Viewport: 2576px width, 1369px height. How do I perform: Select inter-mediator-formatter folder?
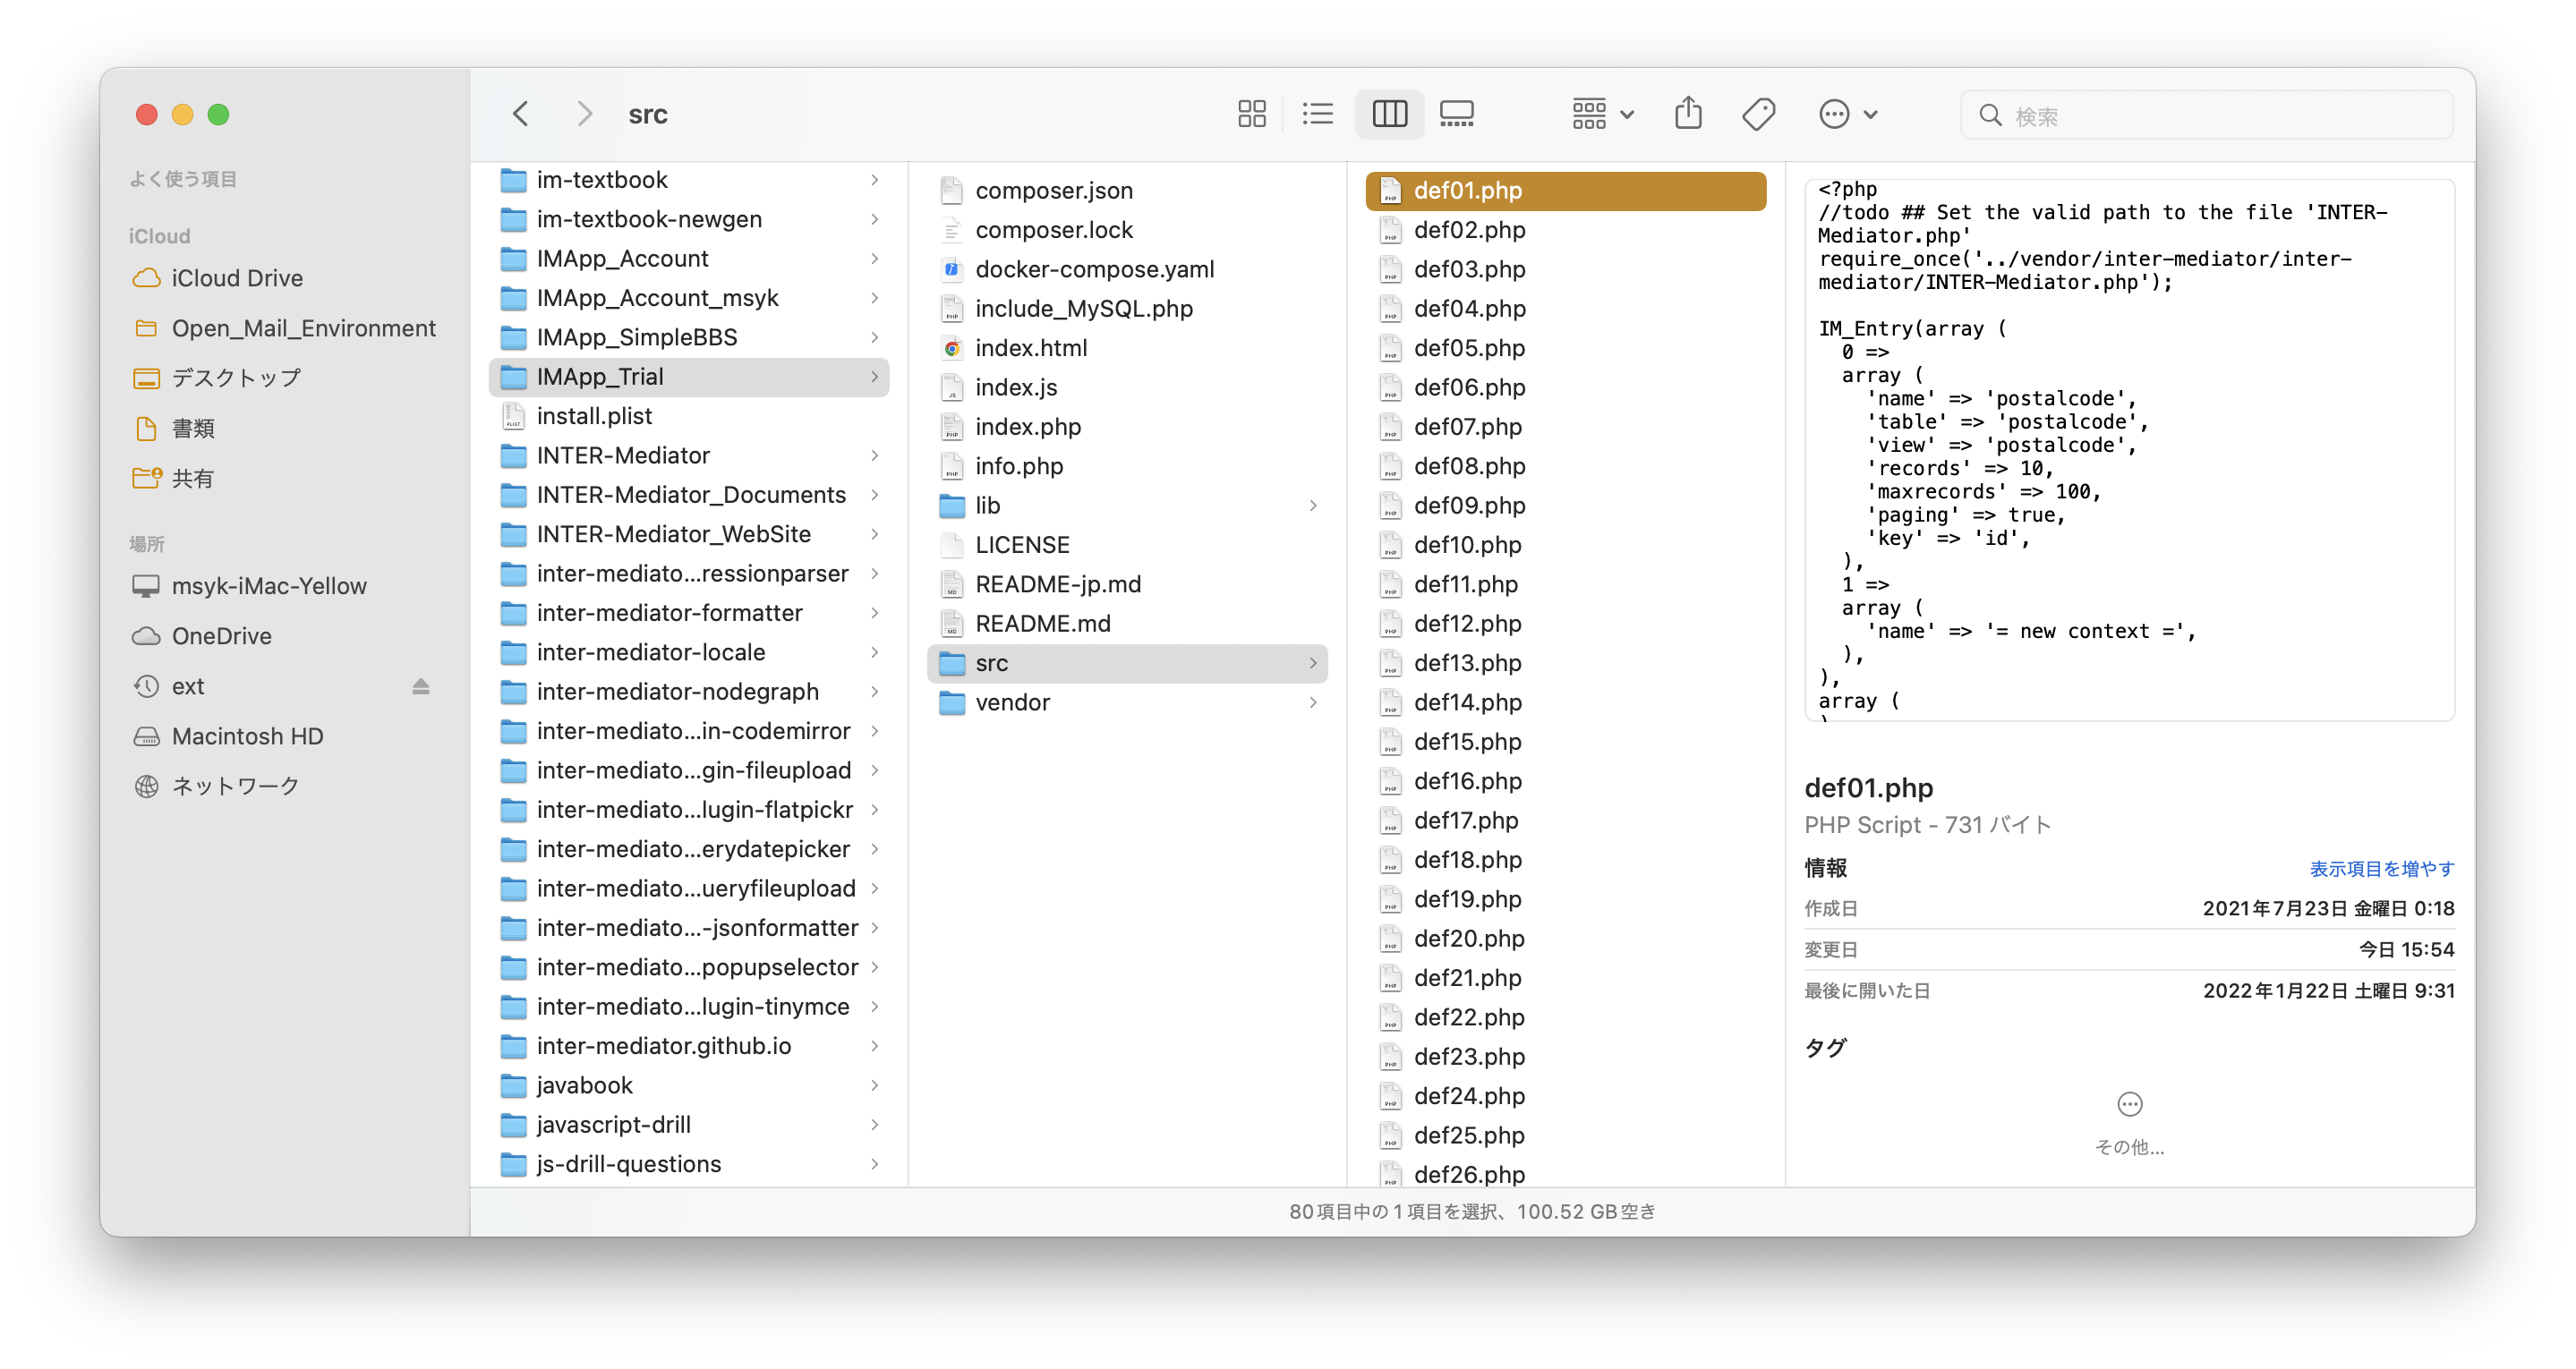[689, 612]
